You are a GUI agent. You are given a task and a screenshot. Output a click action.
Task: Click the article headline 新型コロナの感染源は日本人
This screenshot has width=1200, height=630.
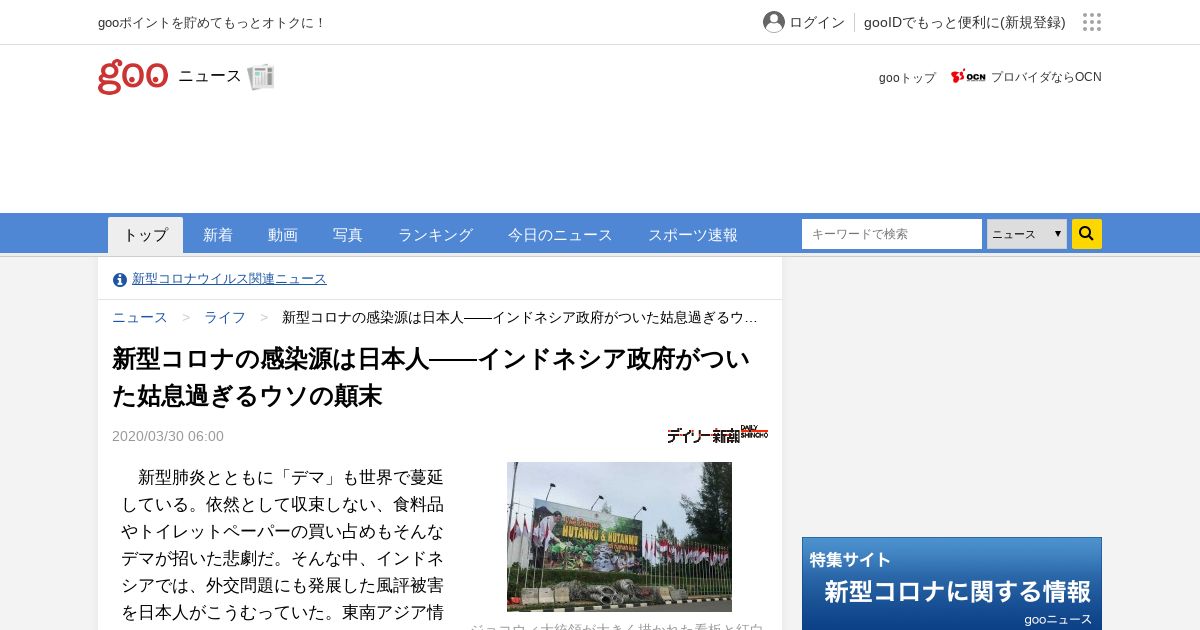431,377
